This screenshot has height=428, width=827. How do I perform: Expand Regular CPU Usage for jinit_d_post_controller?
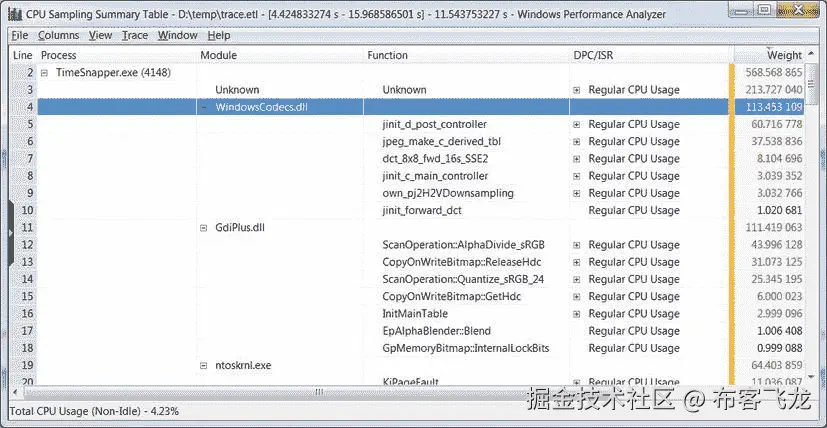577,125
